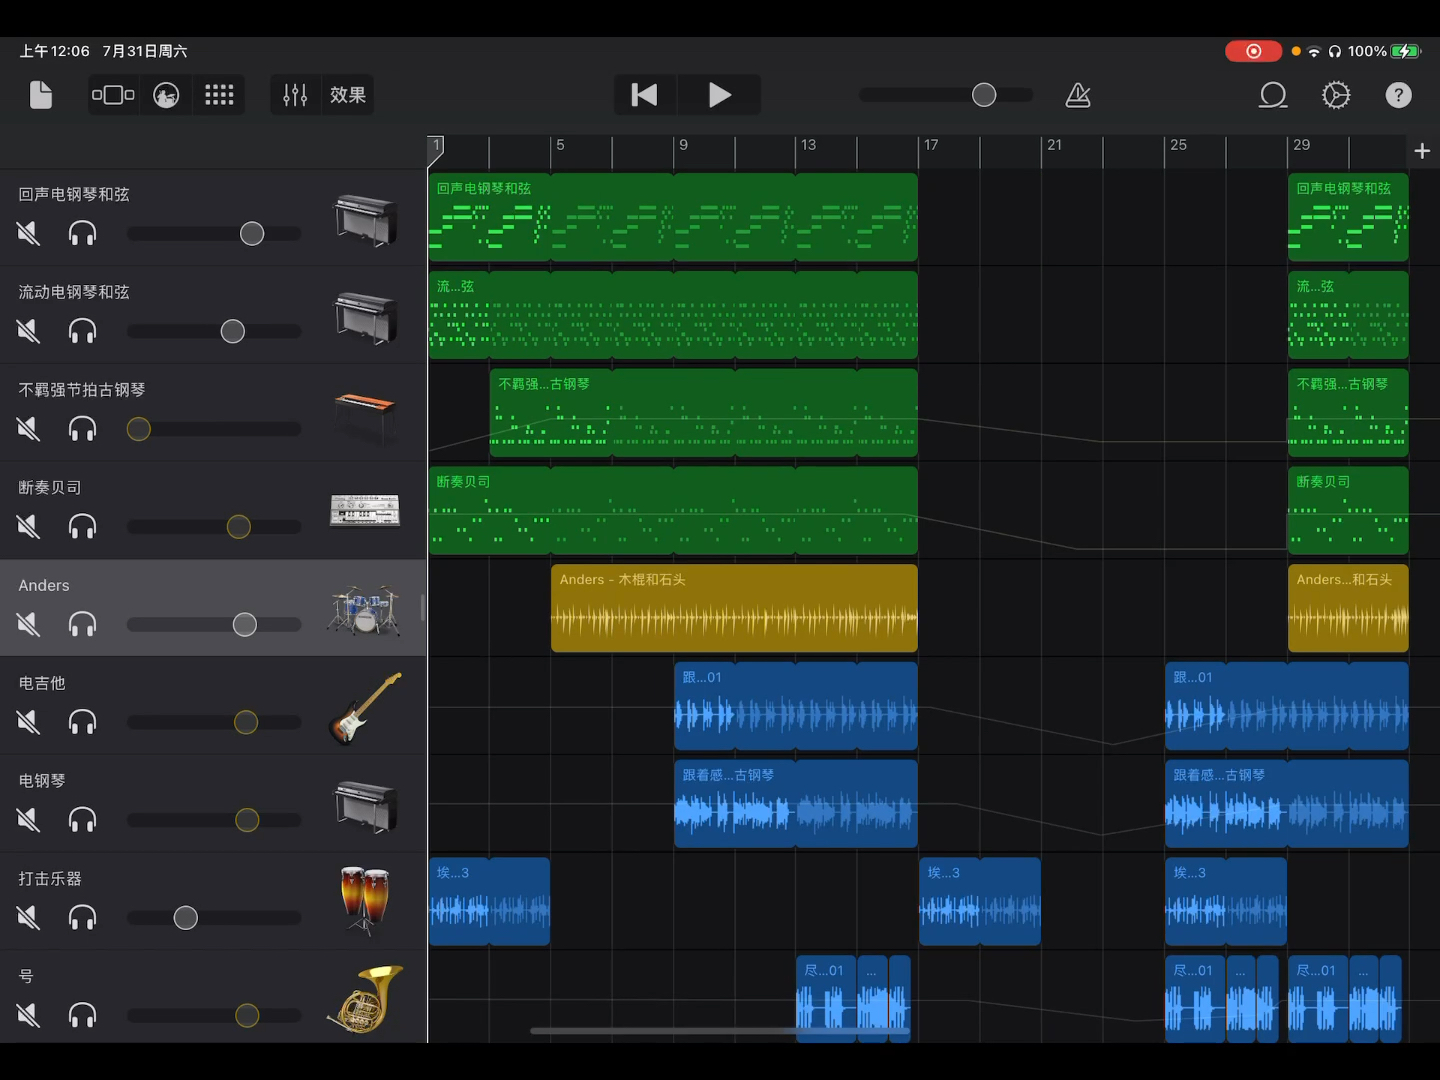Image resolution: width=1440 pixels, height=1080 pixels.
Task: Open My Songs document browser
Action: pos(41,95)
